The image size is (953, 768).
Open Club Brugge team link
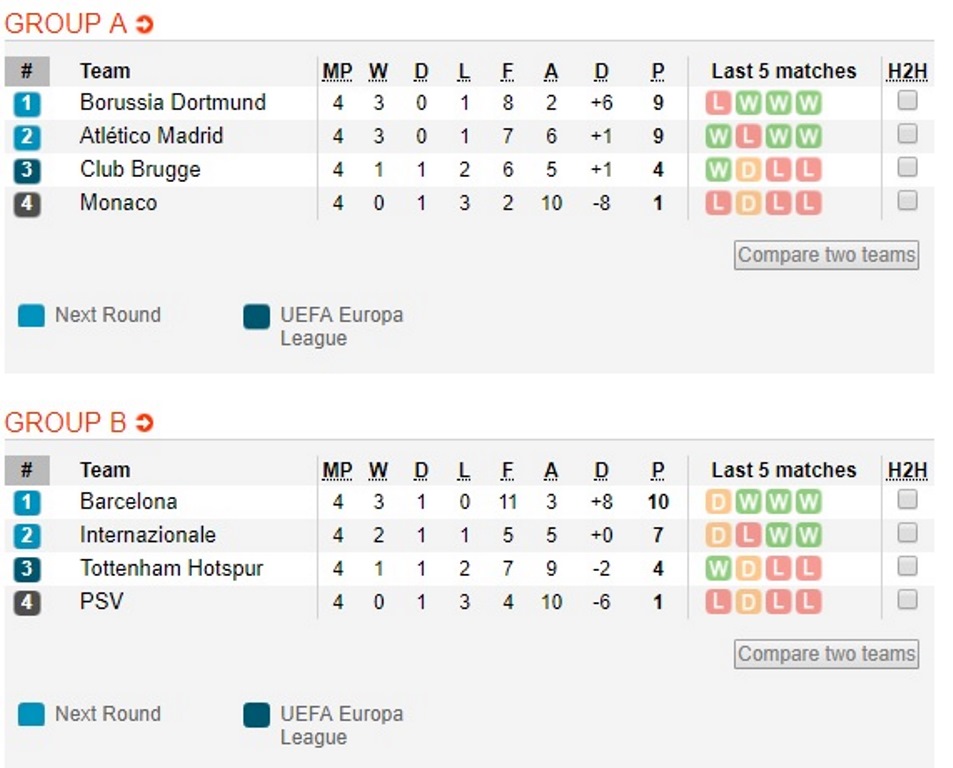tap(140, 170)
